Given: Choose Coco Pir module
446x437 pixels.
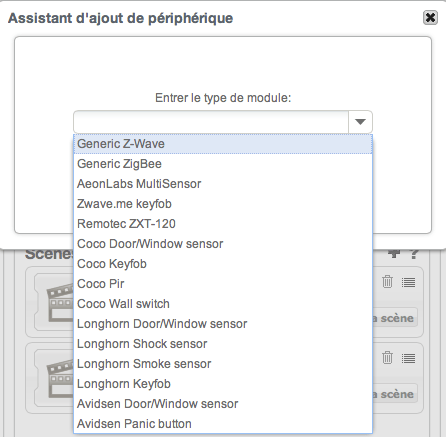Looking at the screenshot, I should click(223, 284).
